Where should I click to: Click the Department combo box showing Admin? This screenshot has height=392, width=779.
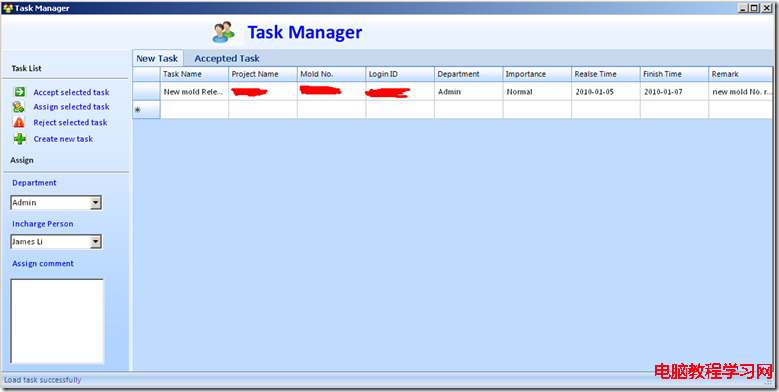pyautogui.click(x=56, y=203)
